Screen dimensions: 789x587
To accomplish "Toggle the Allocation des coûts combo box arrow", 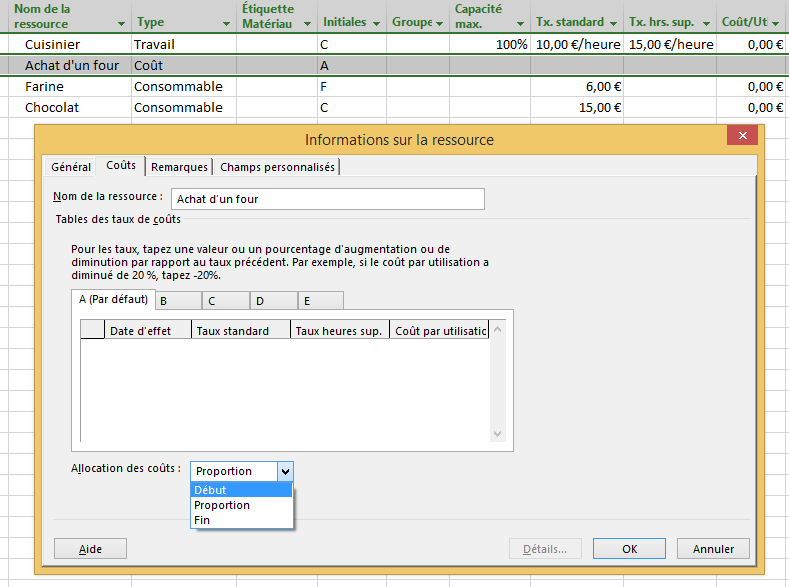I will (285, 472).
